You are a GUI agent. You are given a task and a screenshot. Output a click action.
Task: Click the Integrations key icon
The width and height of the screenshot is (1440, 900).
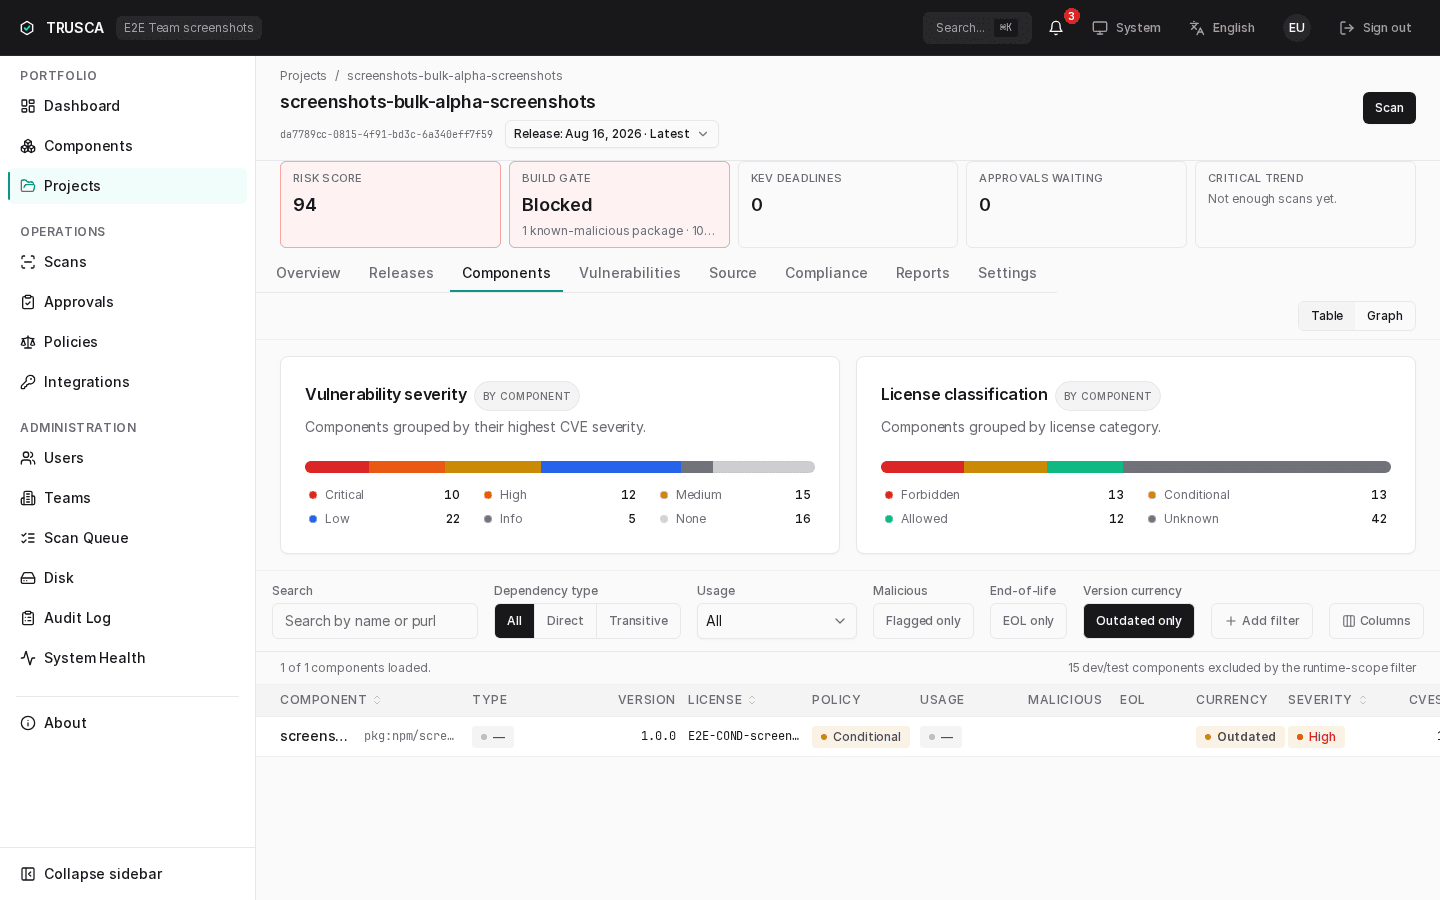pyautogui.click(x=28, y=382)
